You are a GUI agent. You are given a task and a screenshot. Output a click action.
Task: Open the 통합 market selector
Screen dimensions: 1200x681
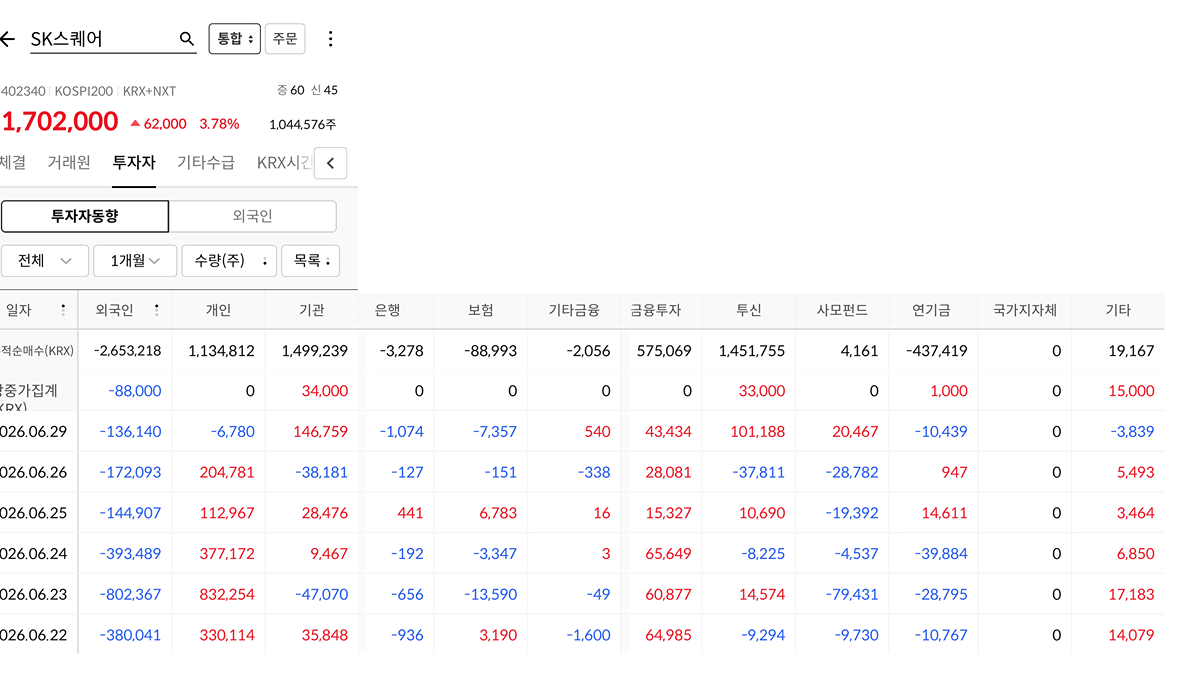(235, 39)
